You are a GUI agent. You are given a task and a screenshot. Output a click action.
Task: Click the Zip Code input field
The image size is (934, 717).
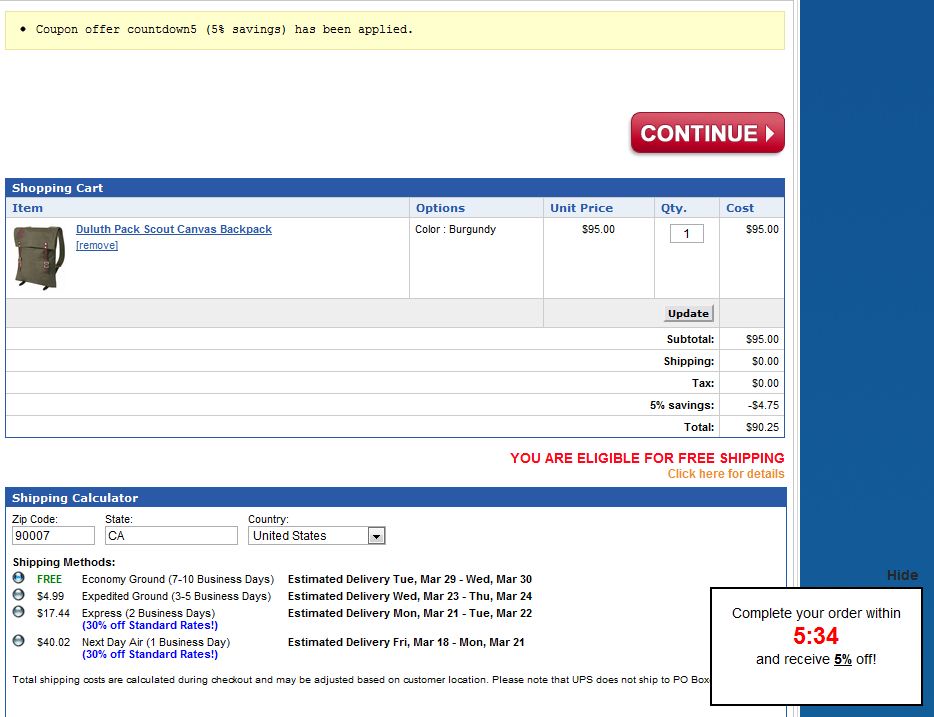pos(53,535)
